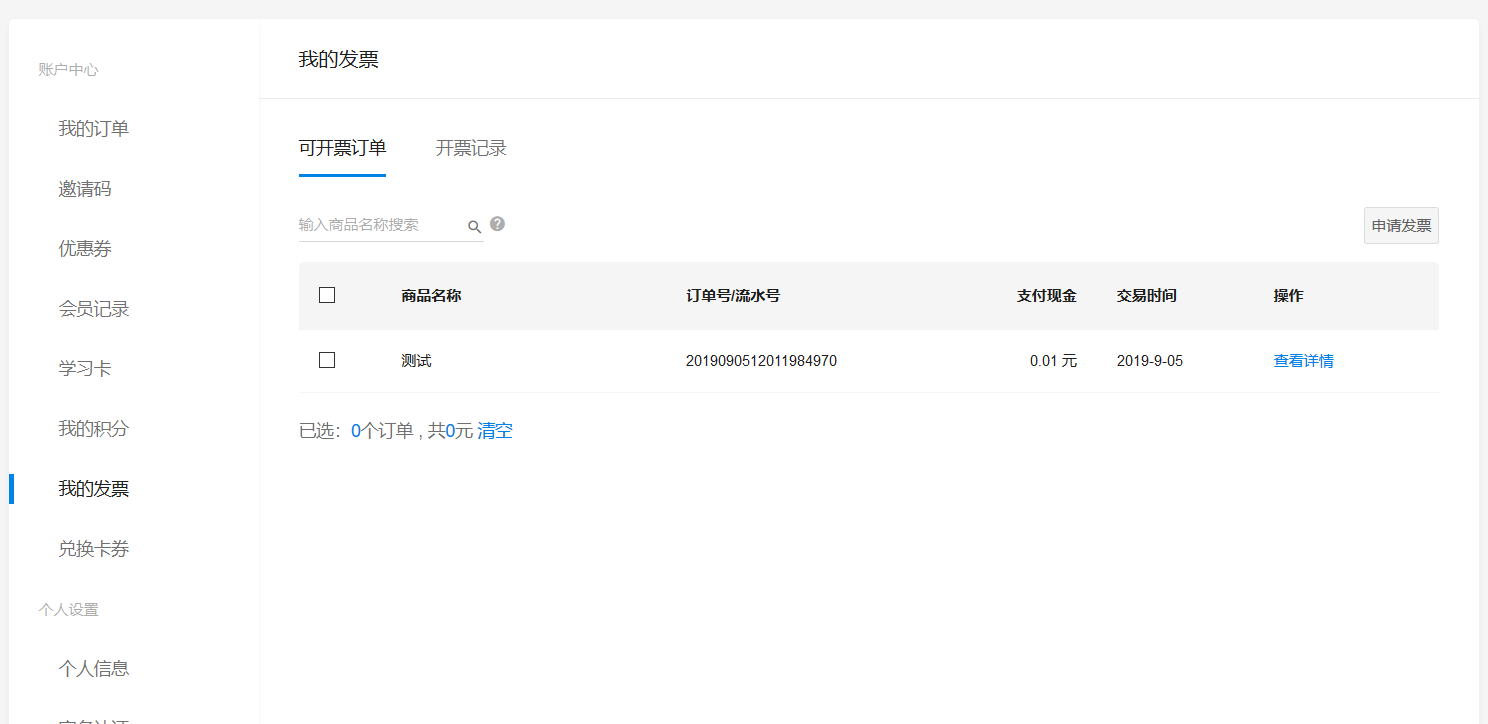Focus the 输入商品名称搜索 search field

[380, 225]
